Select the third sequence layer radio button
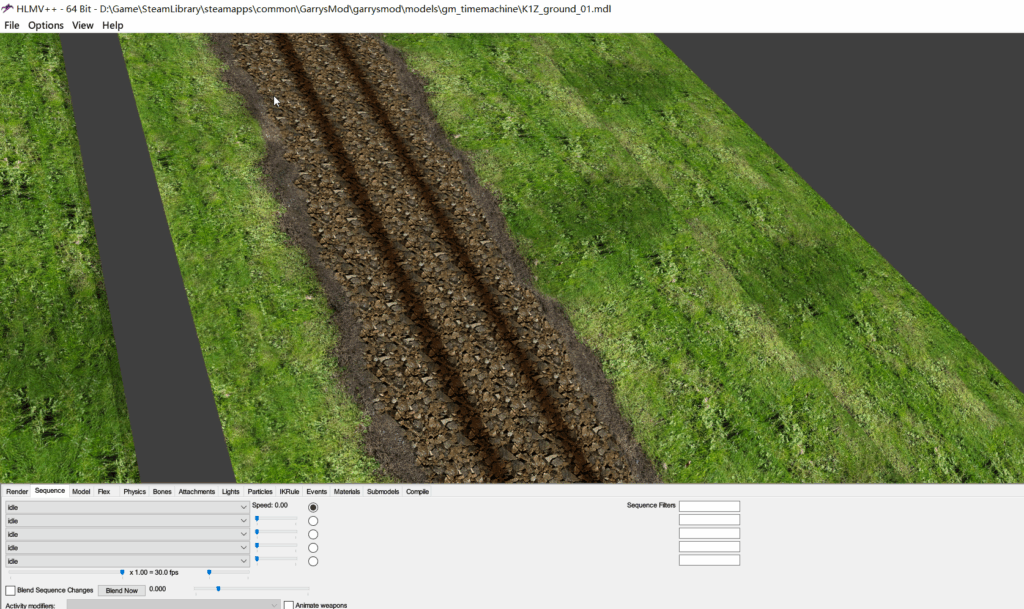 click(313, 534)
